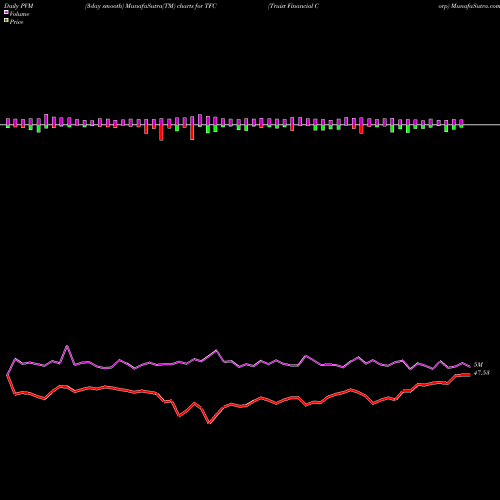Click the 'Volume' legend label
Screen dimensions: 500x500
click(x=19, y=14)
